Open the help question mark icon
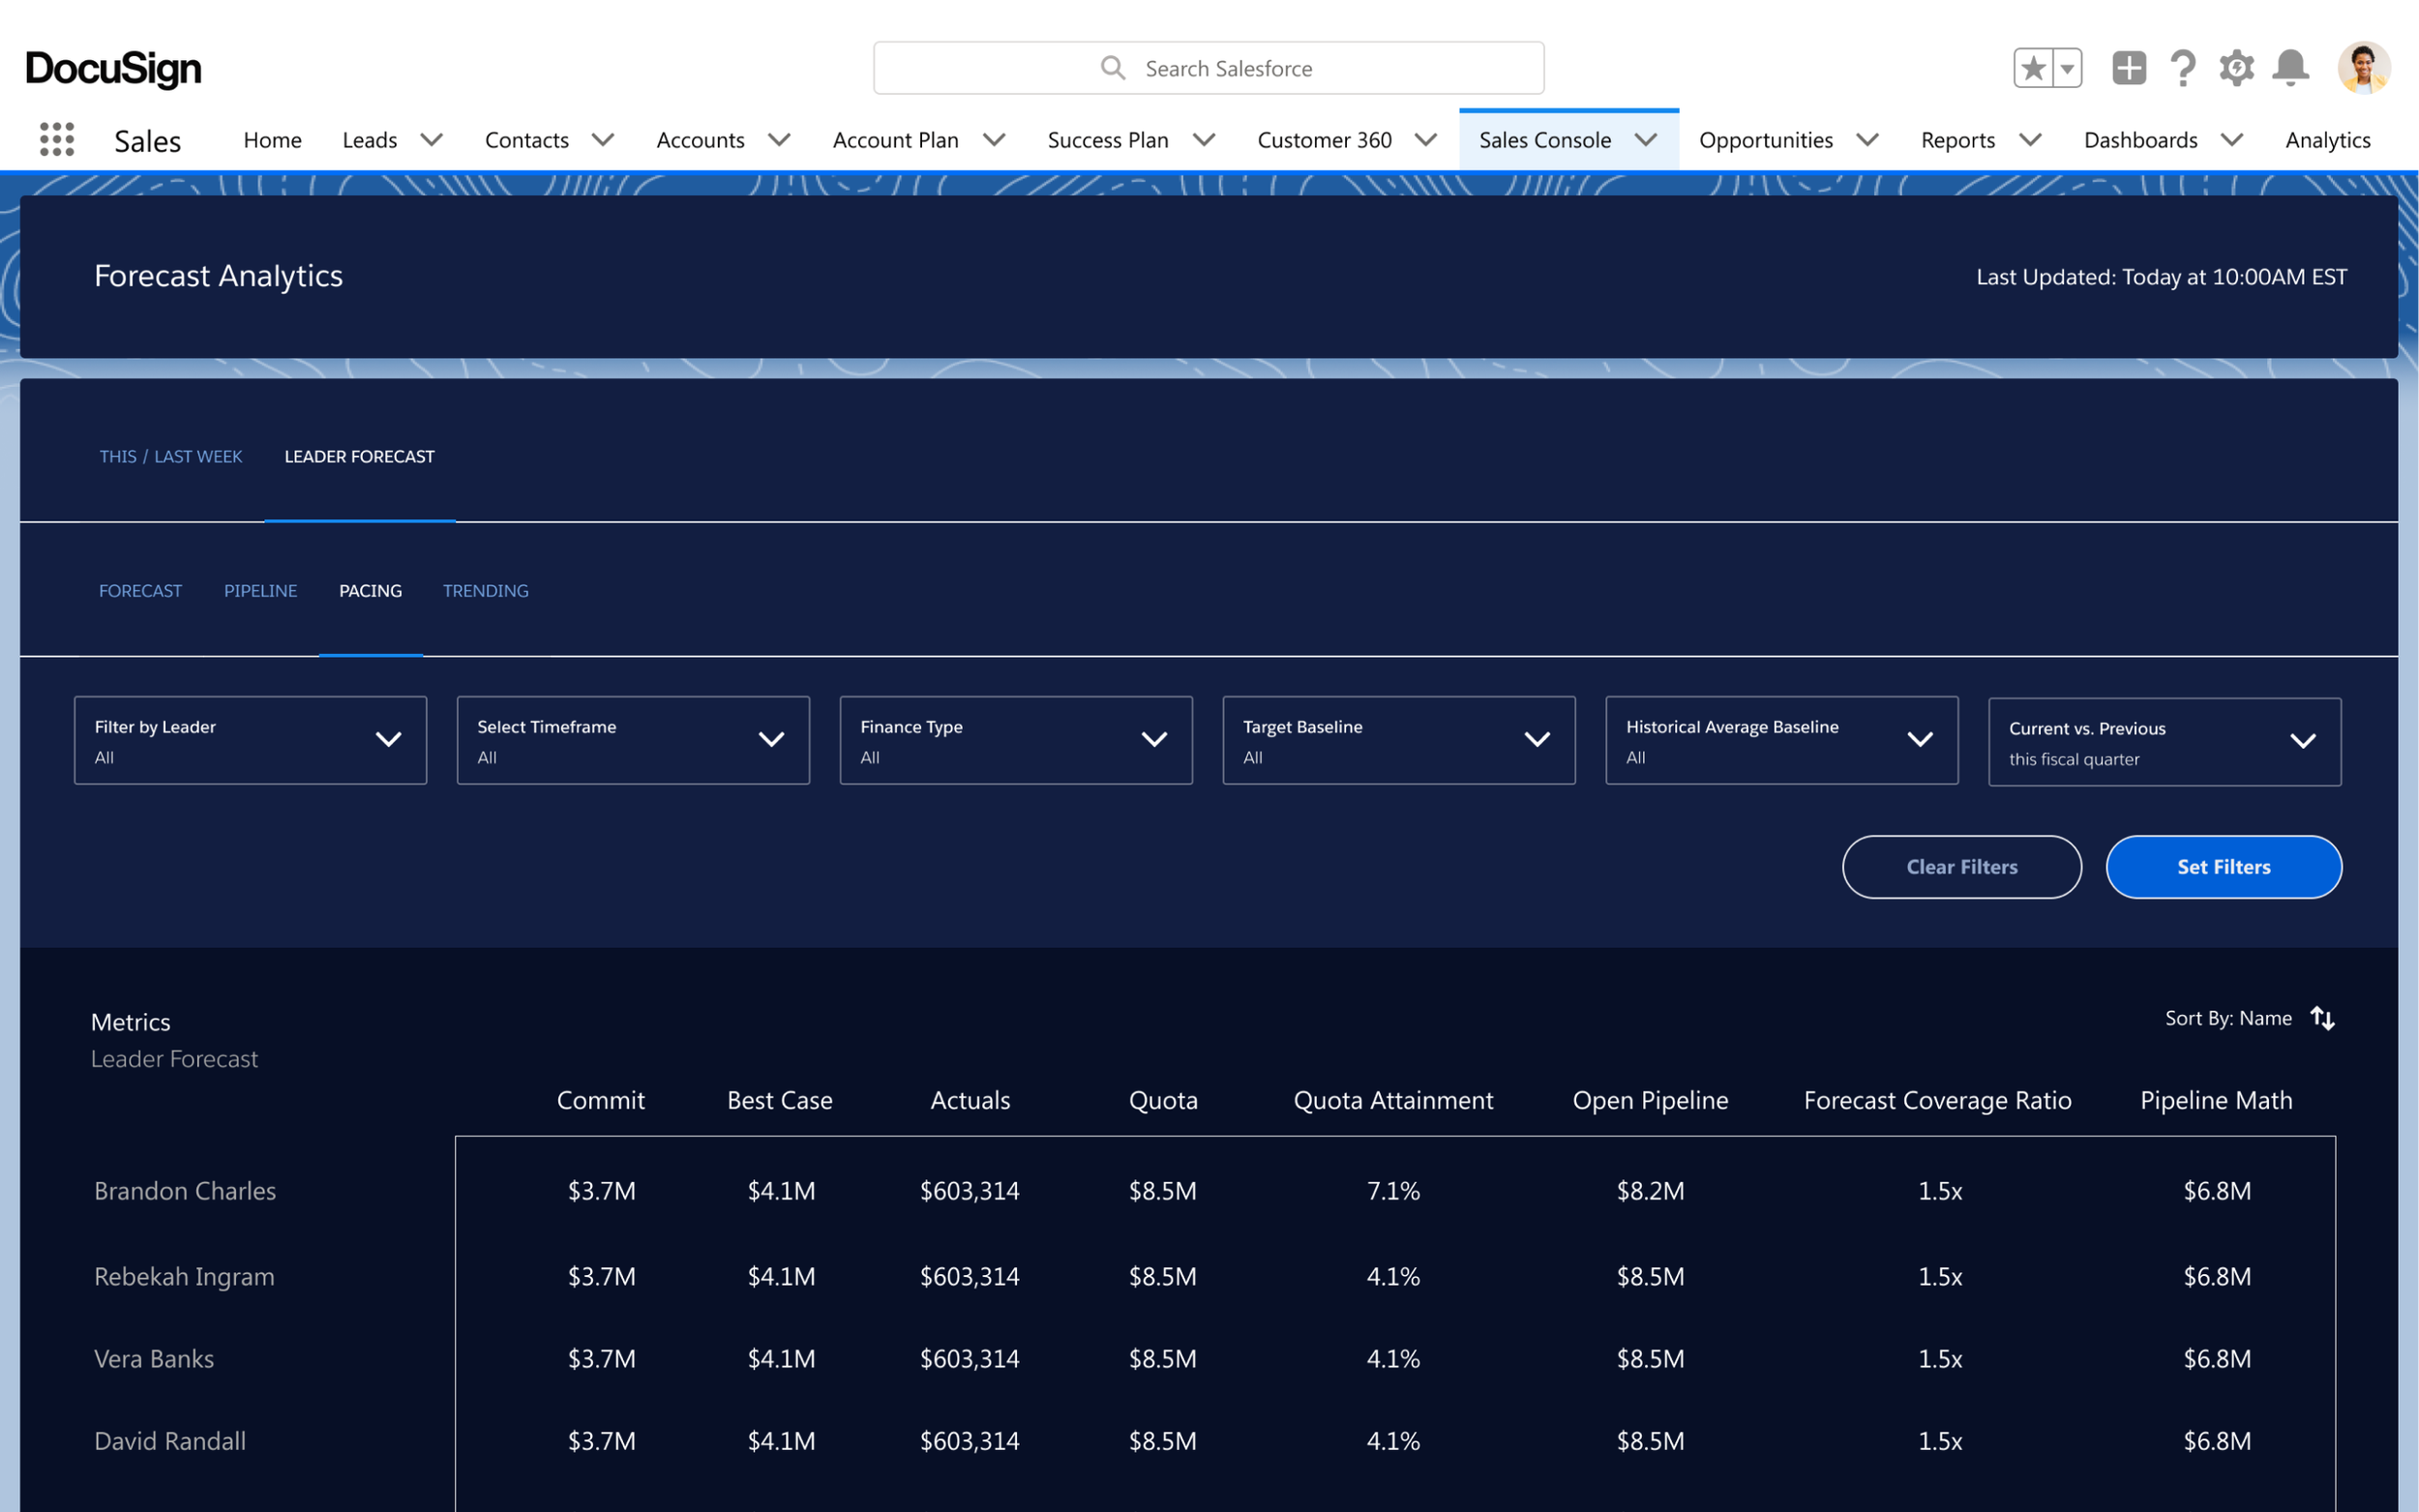This screenshot has height=1512, width=2419. pos(2183,68)
